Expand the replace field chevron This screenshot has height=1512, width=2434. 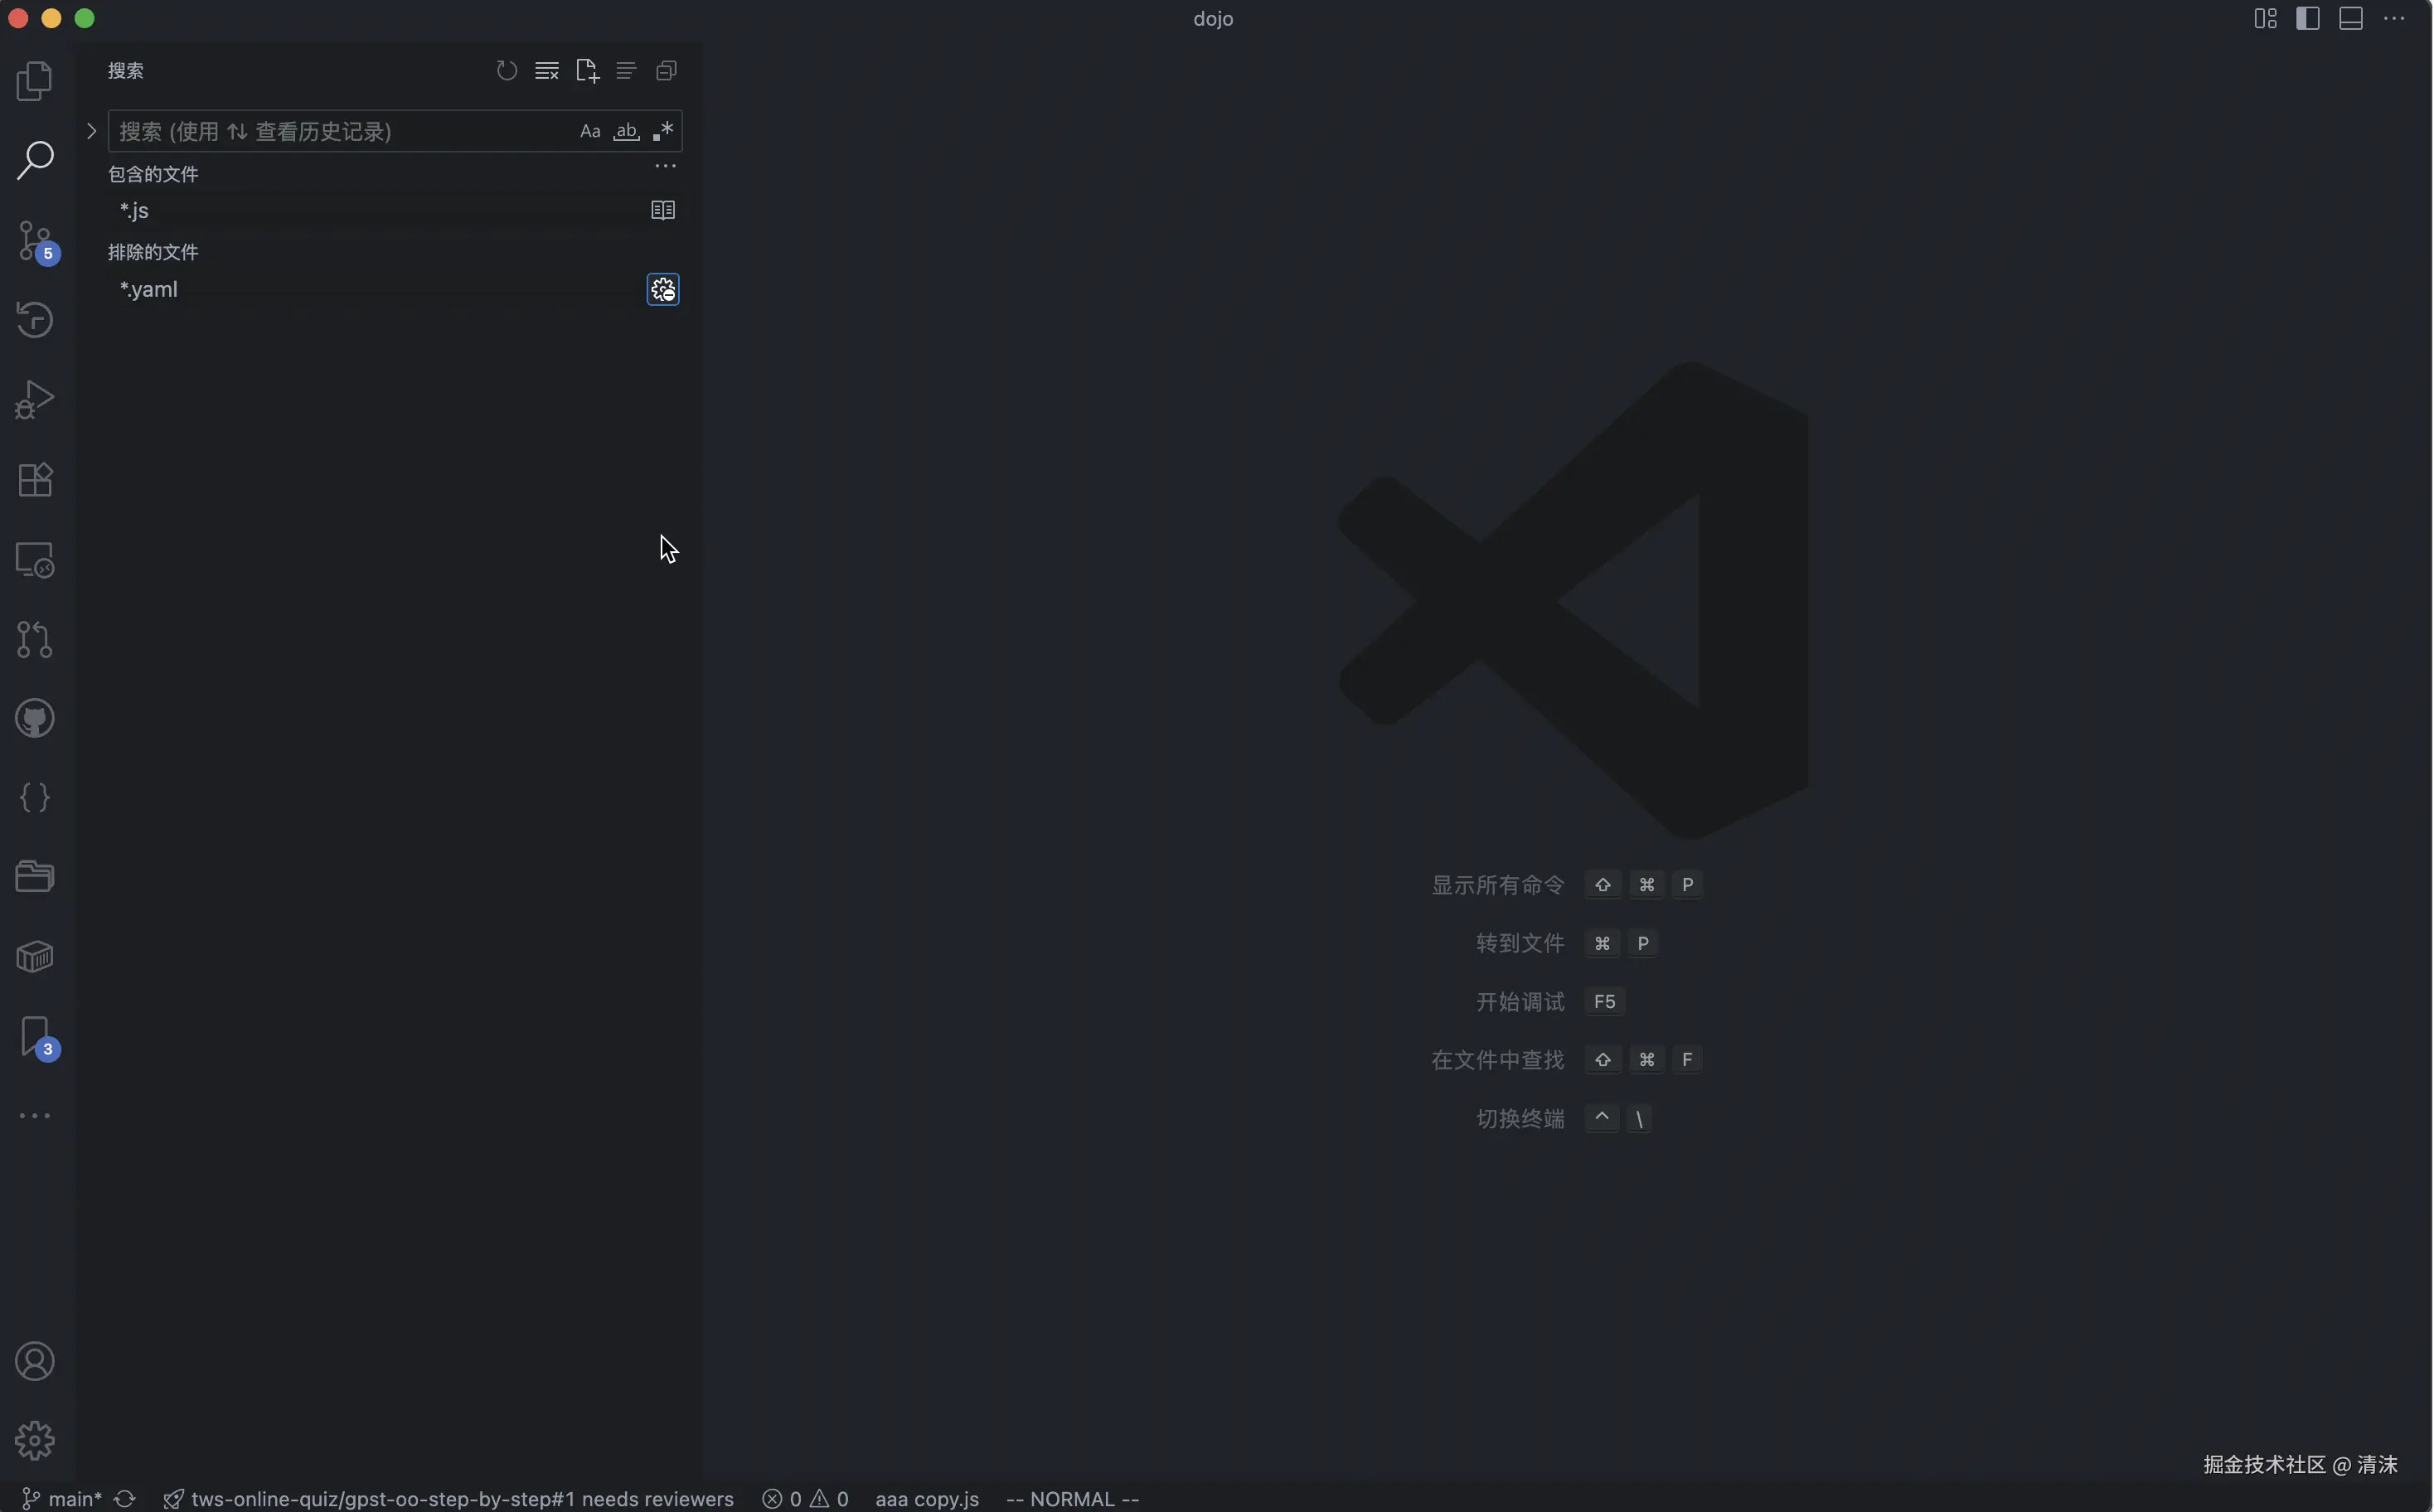click(x=91, y=132)
